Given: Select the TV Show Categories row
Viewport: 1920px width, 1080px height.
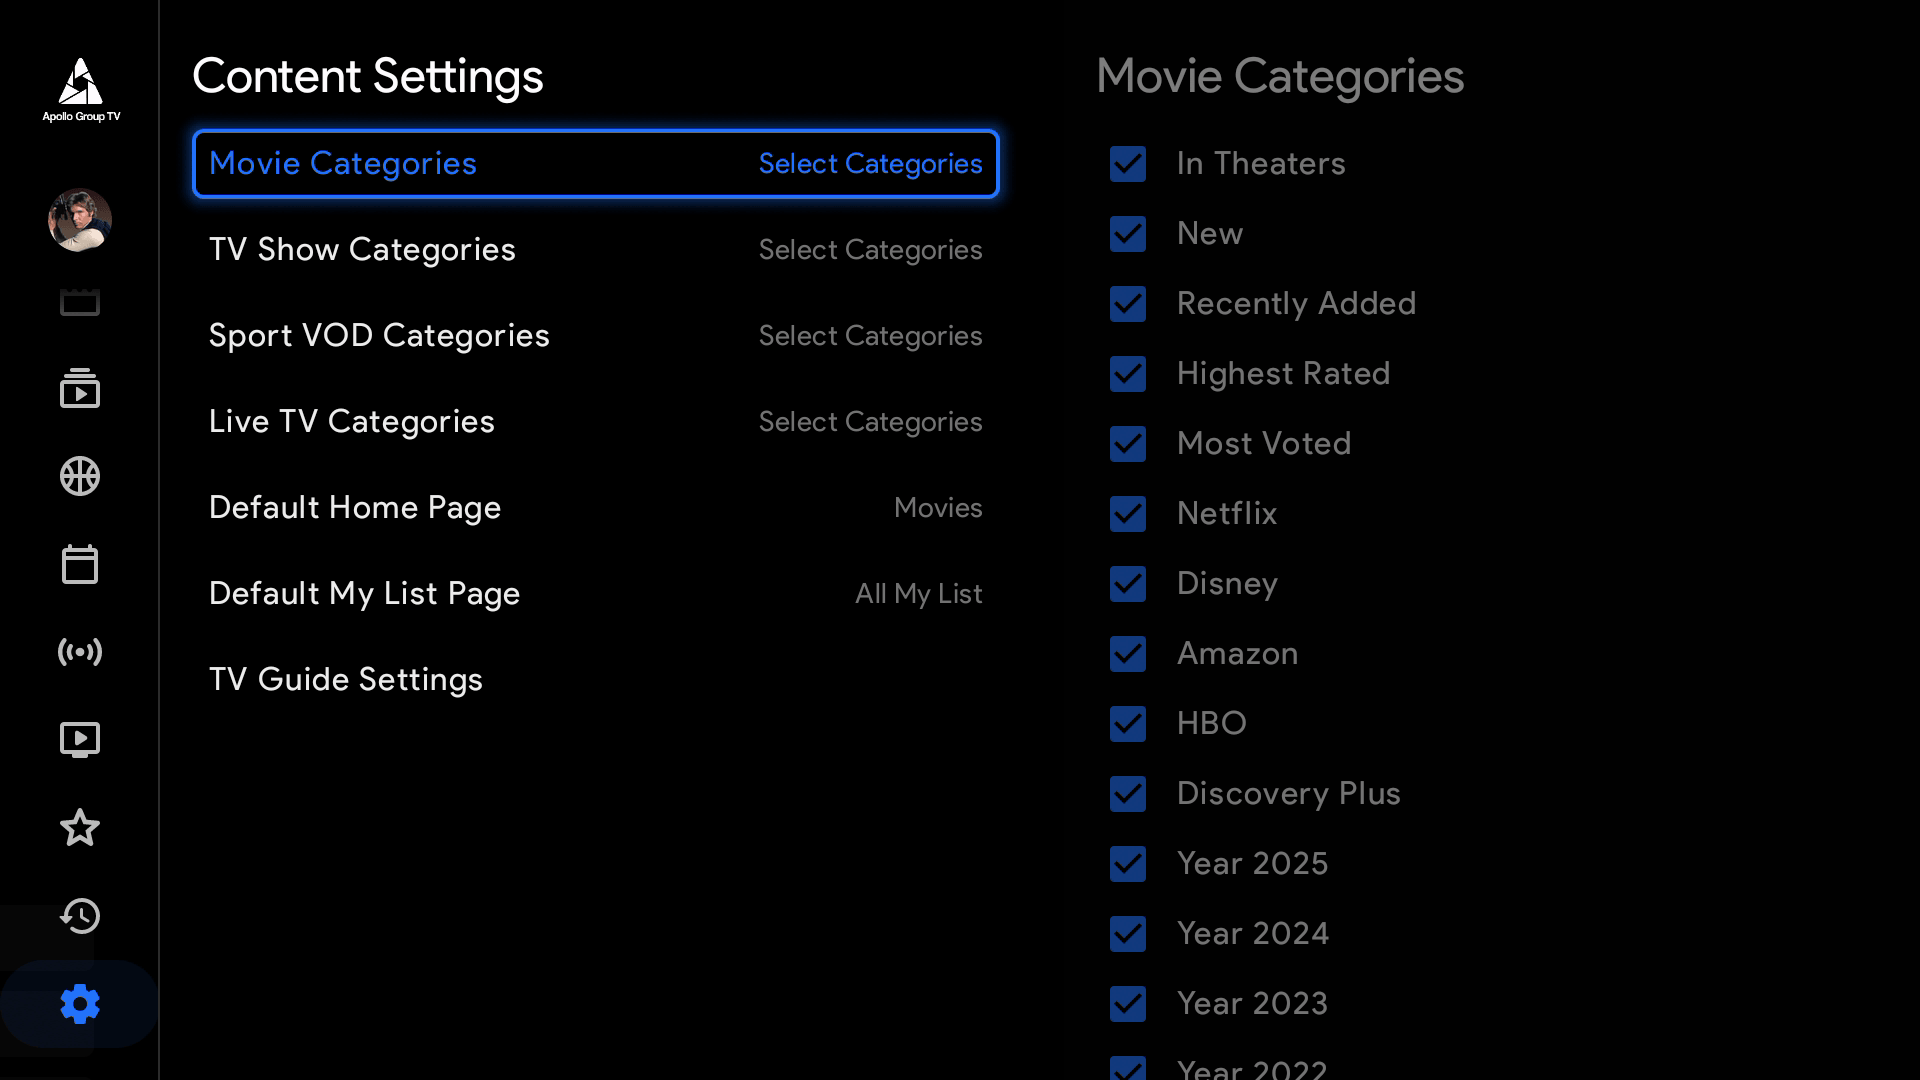Looking at the screenshot, I should tap(596, 250).
